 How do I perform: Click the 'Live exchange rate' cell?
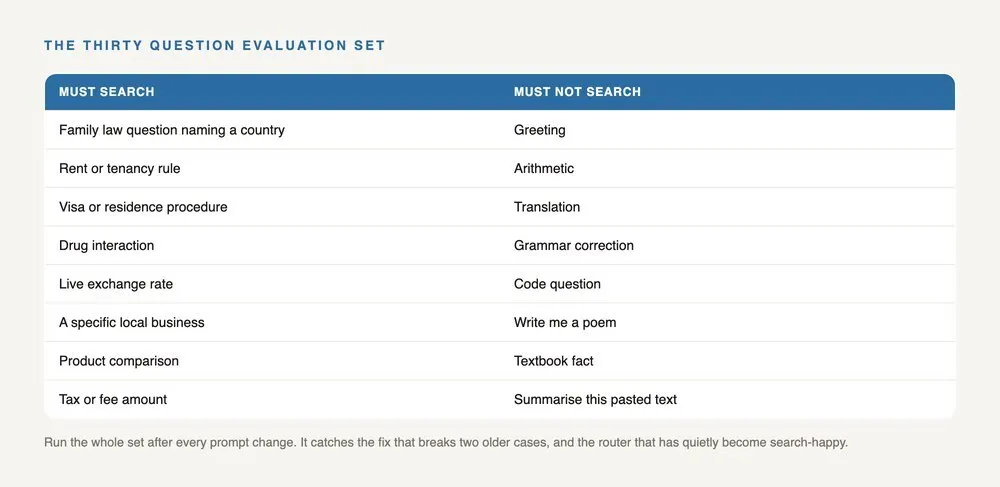pyautogui.click(x=272, y=284)
